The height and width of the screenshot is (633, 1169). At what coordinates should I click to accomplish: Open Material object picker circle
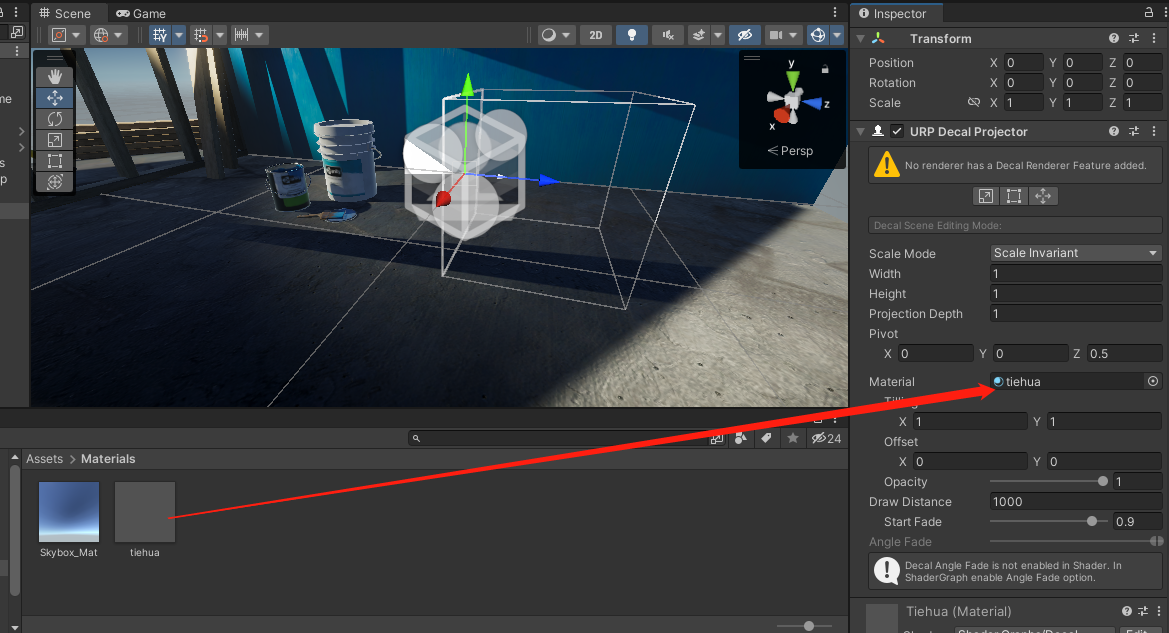click(1153, 381)
